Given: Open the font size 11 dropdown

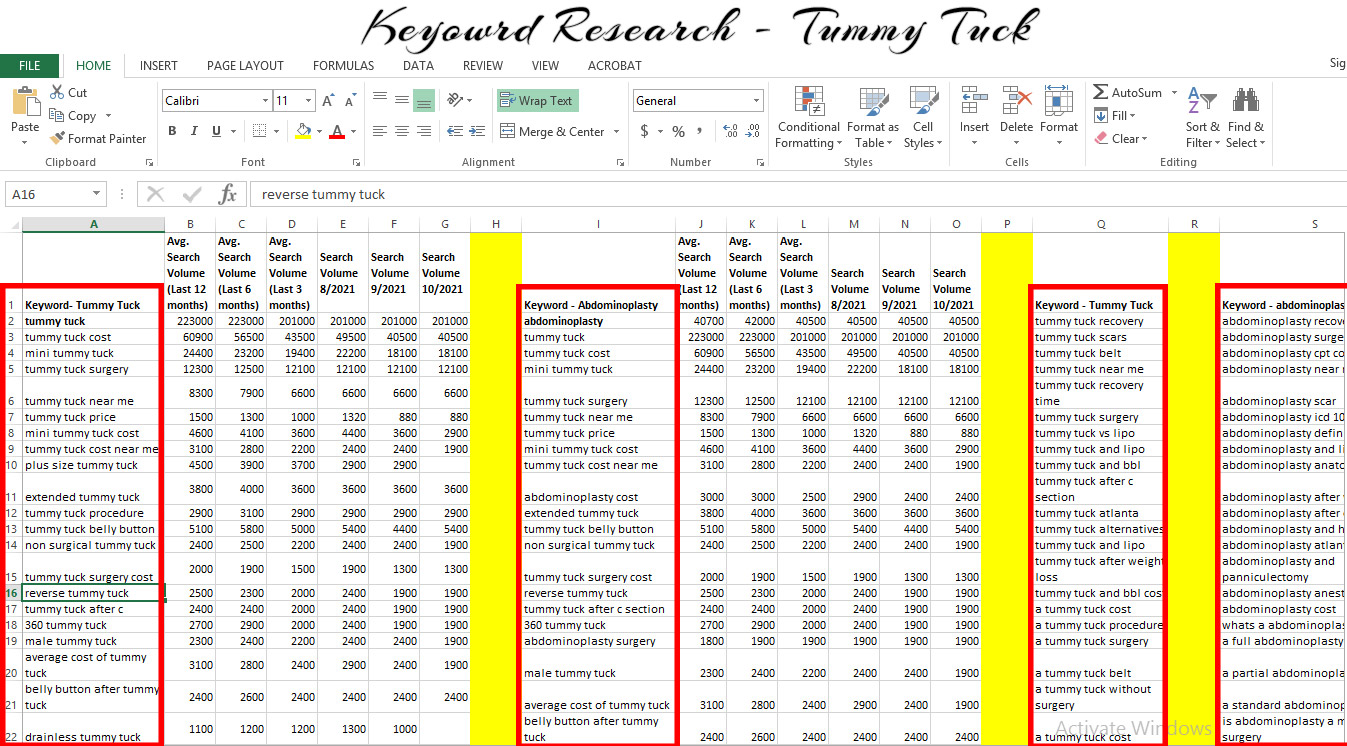Looking at the screenshot, I should 309,101.
